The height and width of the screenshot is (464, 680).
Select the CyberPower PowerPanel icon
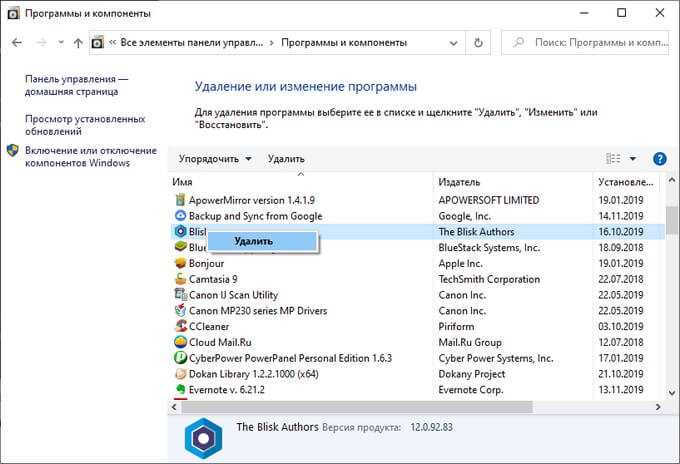[x=180, y=358]
